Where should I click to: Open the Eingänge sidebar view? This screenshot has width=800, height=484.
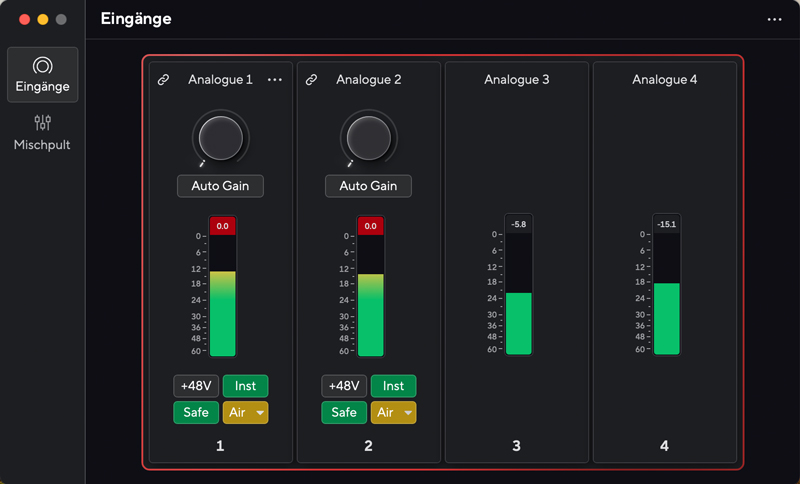pyautogui.click(x=42, y=75)
